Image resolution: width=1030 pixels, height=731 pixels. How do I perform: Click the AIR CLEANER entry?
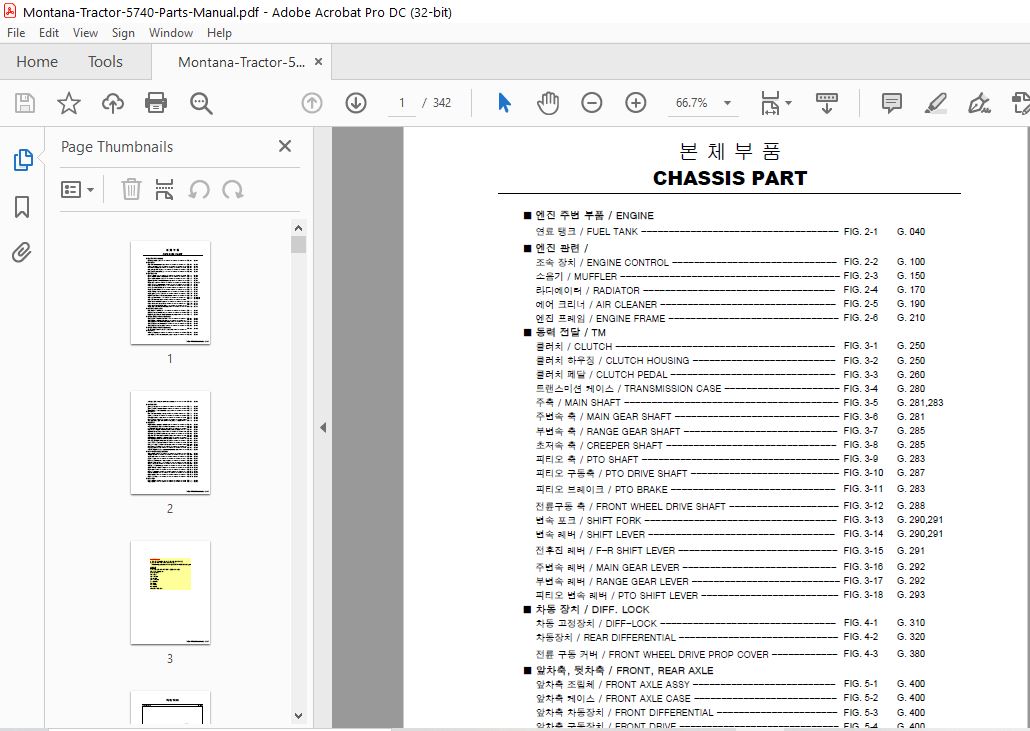click(x=730, y=304)
